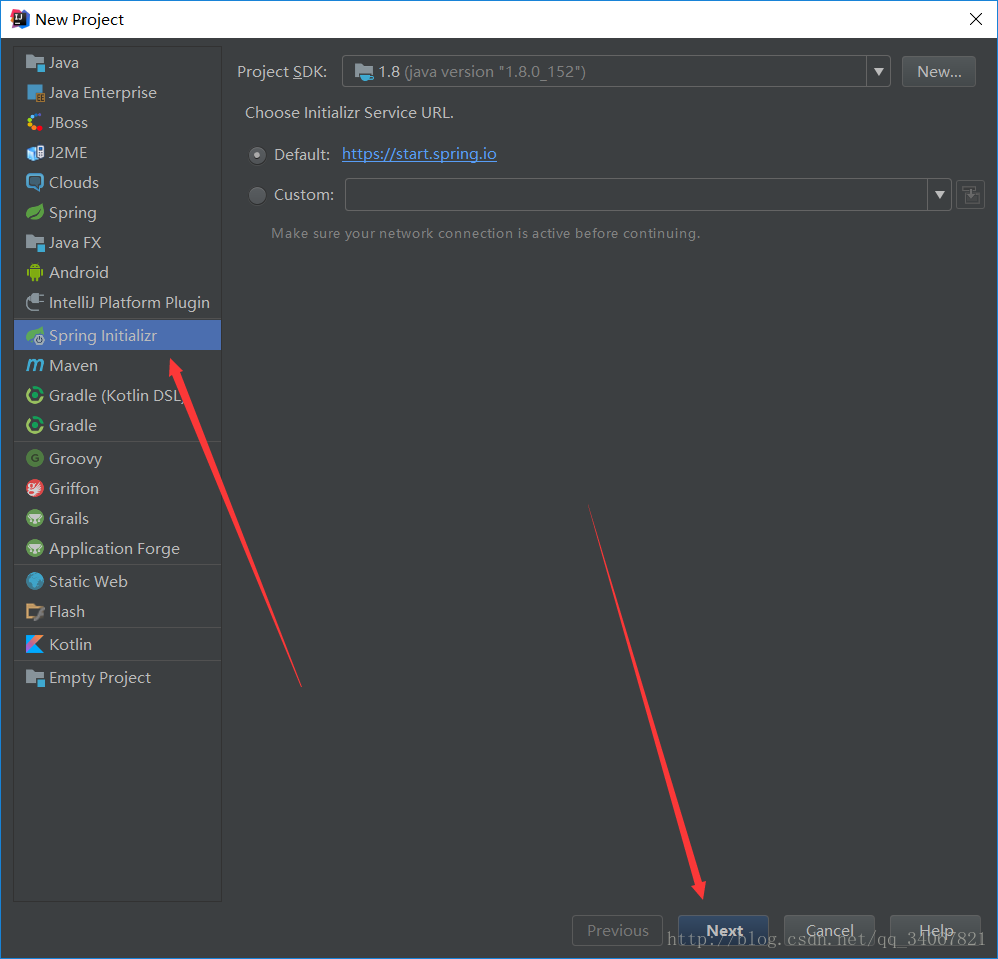
Task: Click the IntelliJ logo in title bar
Action: pyautogui.click(x=20, y=19)
